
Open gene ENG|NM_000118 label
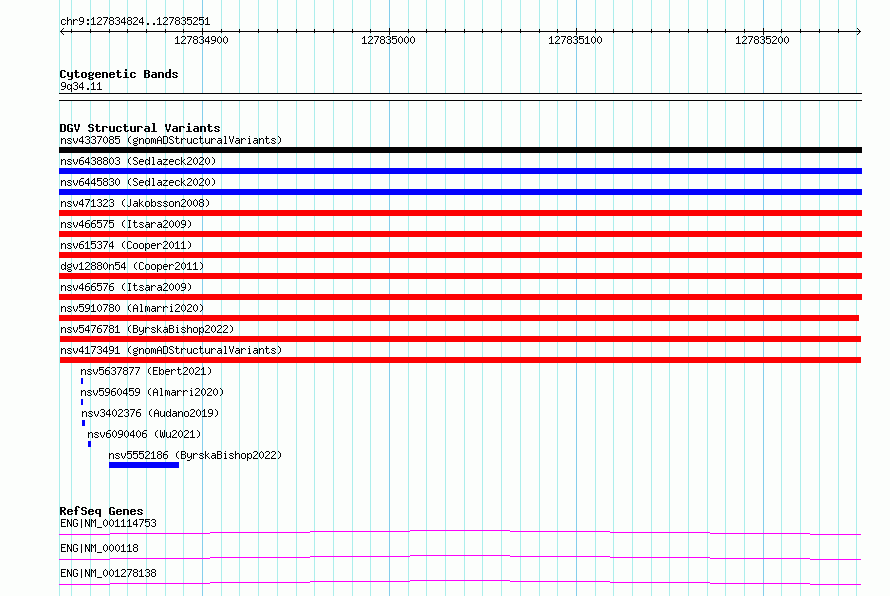pyautogui.click(x=99, y=548)
